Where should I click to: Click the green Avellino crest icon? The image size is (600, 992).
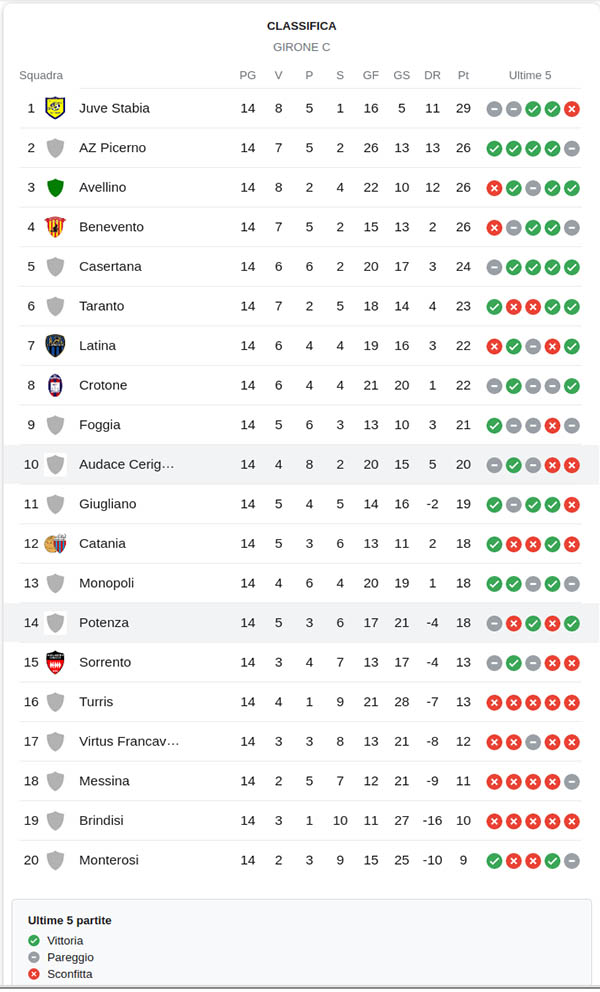[55, 187]
